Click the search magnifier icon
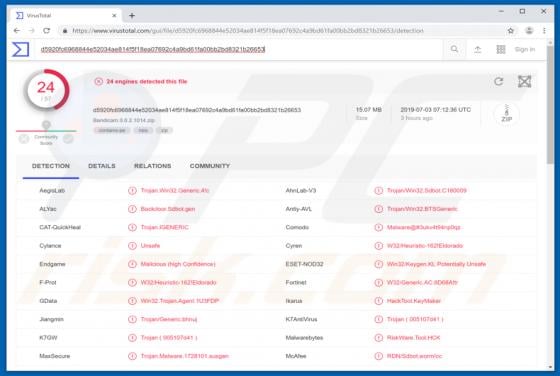560x376 pixels. point(454,49)
